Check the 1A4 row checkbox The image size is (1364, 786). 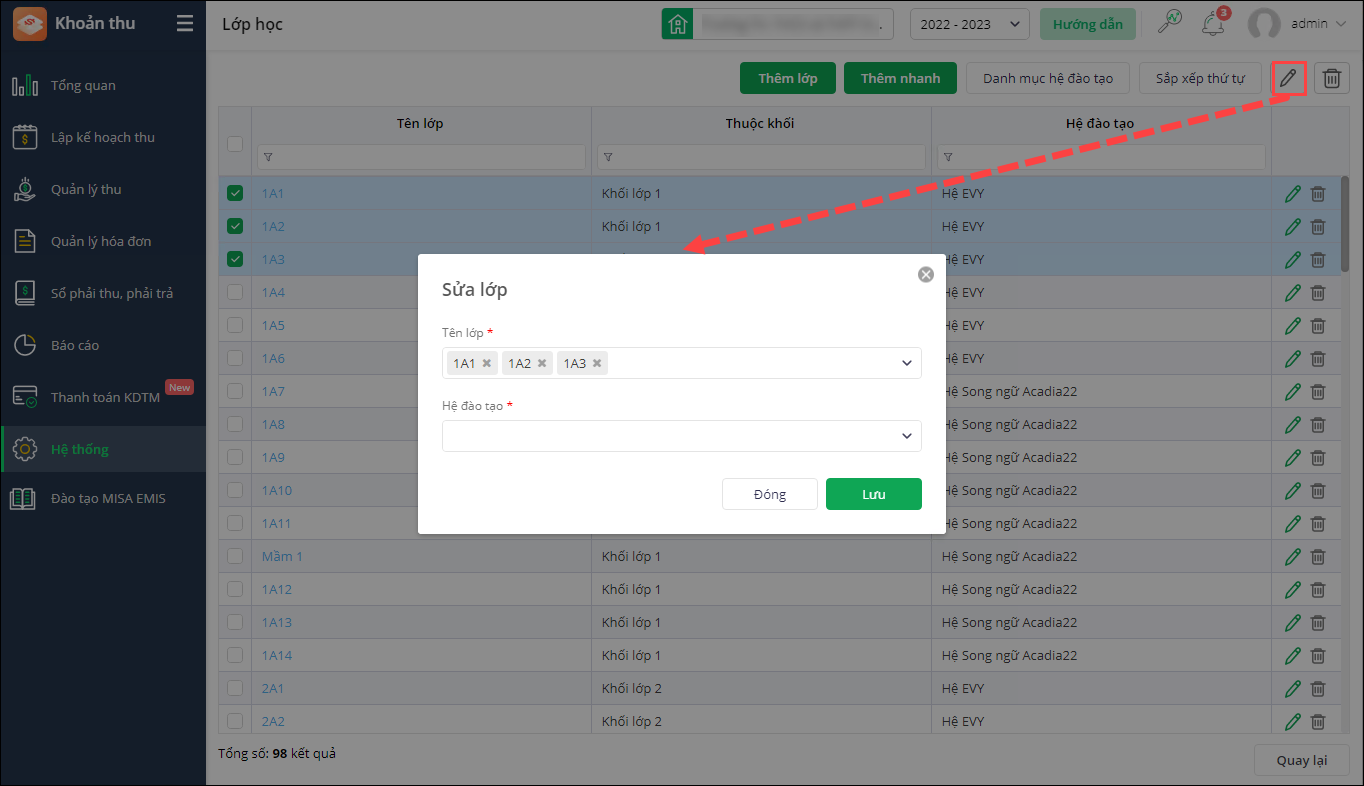235,293
